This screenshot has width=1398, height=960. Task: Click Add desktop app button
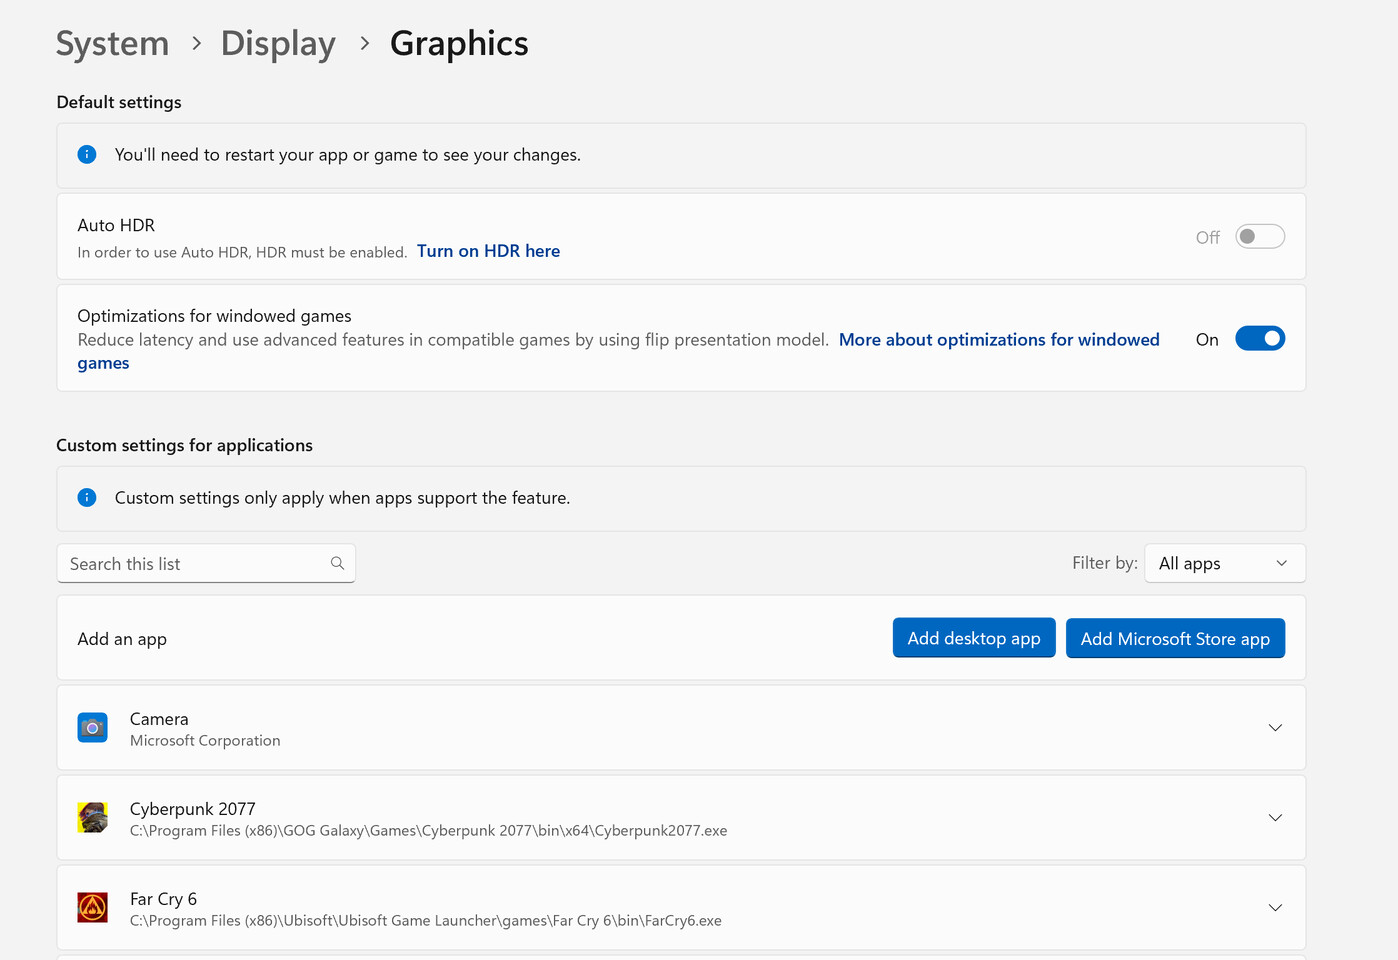pyautogui.click(x=973, y=638)
